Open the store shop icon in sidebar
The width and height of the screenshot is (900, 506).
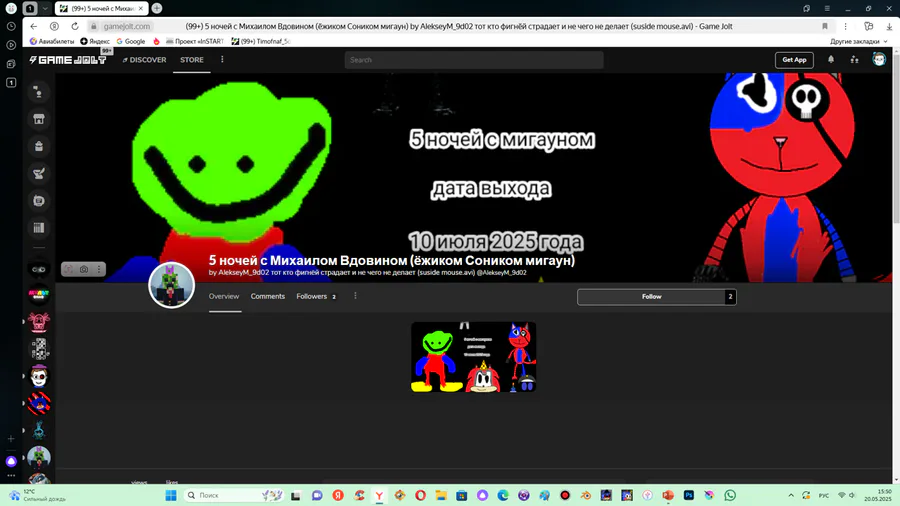coord(39,119)
